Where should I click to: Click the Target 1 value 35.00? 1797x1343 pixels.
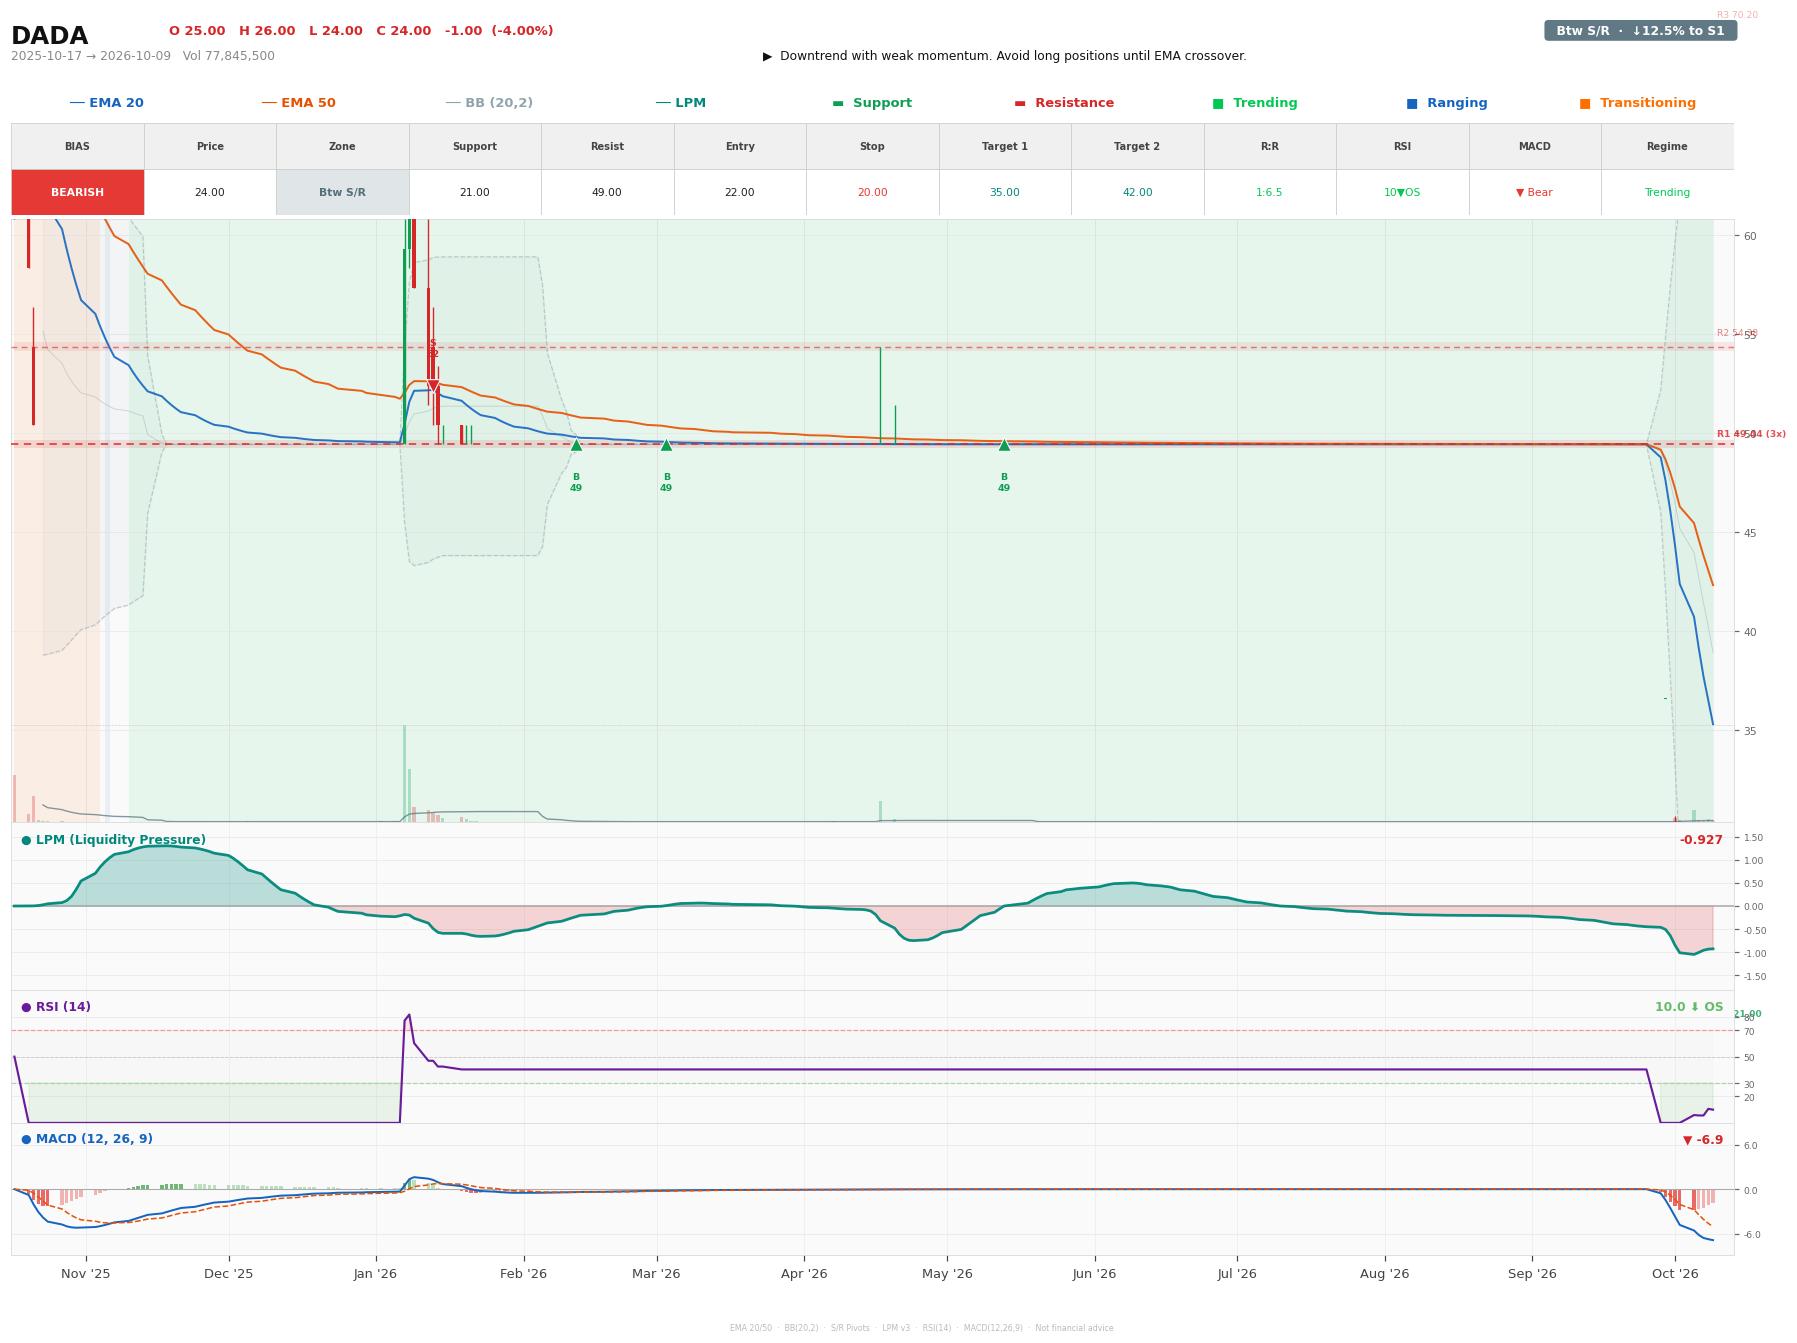pos(1005,192)
